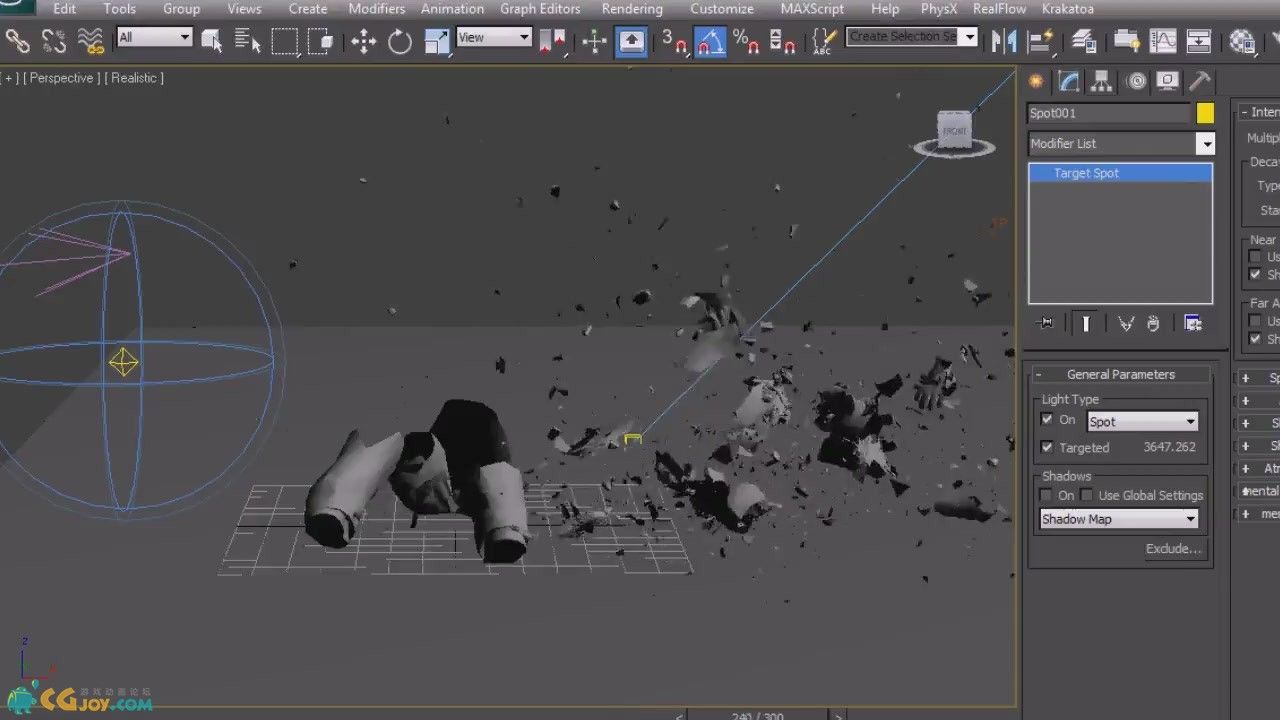Image resolution: width=1280 pixels, height=720 pixels.
Task: Toggle the Angle Snap icon
Action: tap(710, 41)
